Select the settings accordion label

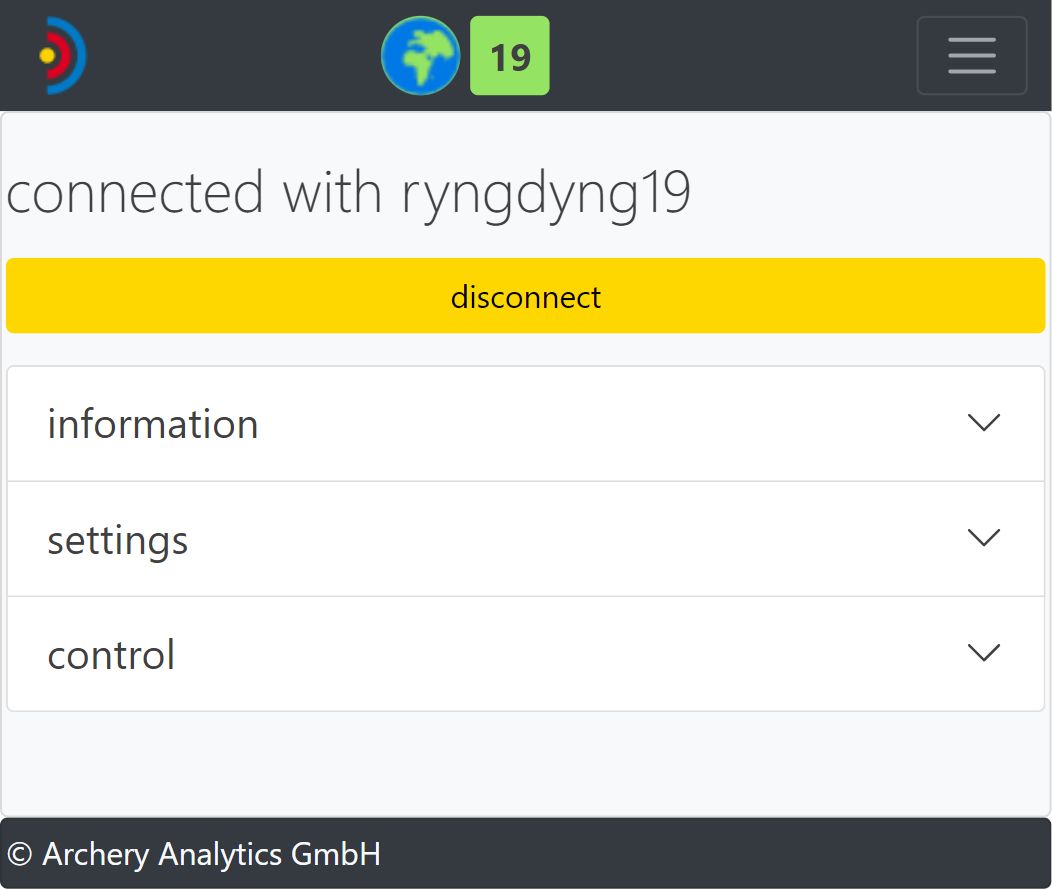pyautogui.click(x=118, y=540)
